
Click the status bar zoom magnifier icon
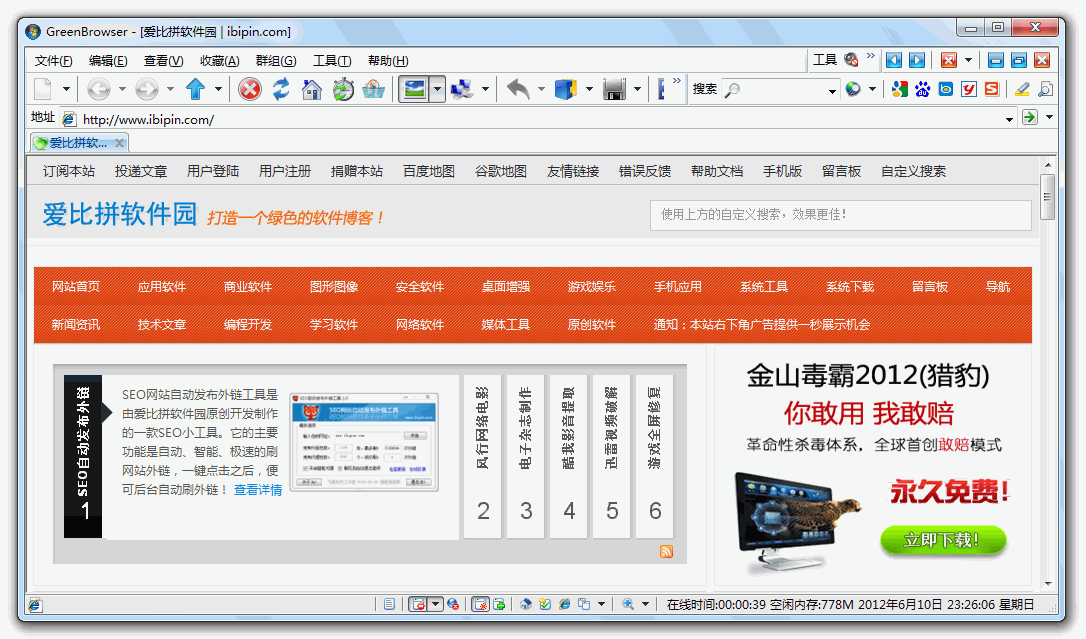627,604
